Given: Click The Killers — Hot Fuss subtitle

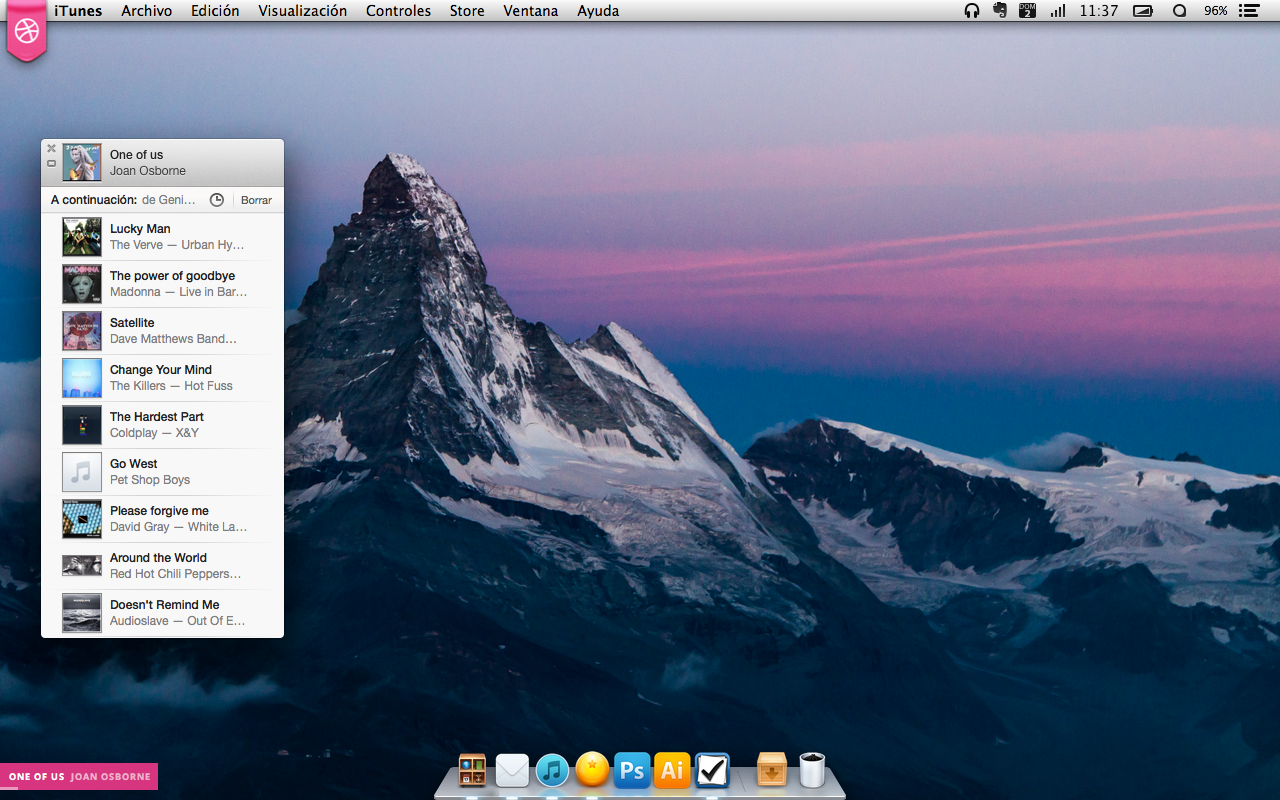Looking at the screenshot, I should (x=171, y=386).
